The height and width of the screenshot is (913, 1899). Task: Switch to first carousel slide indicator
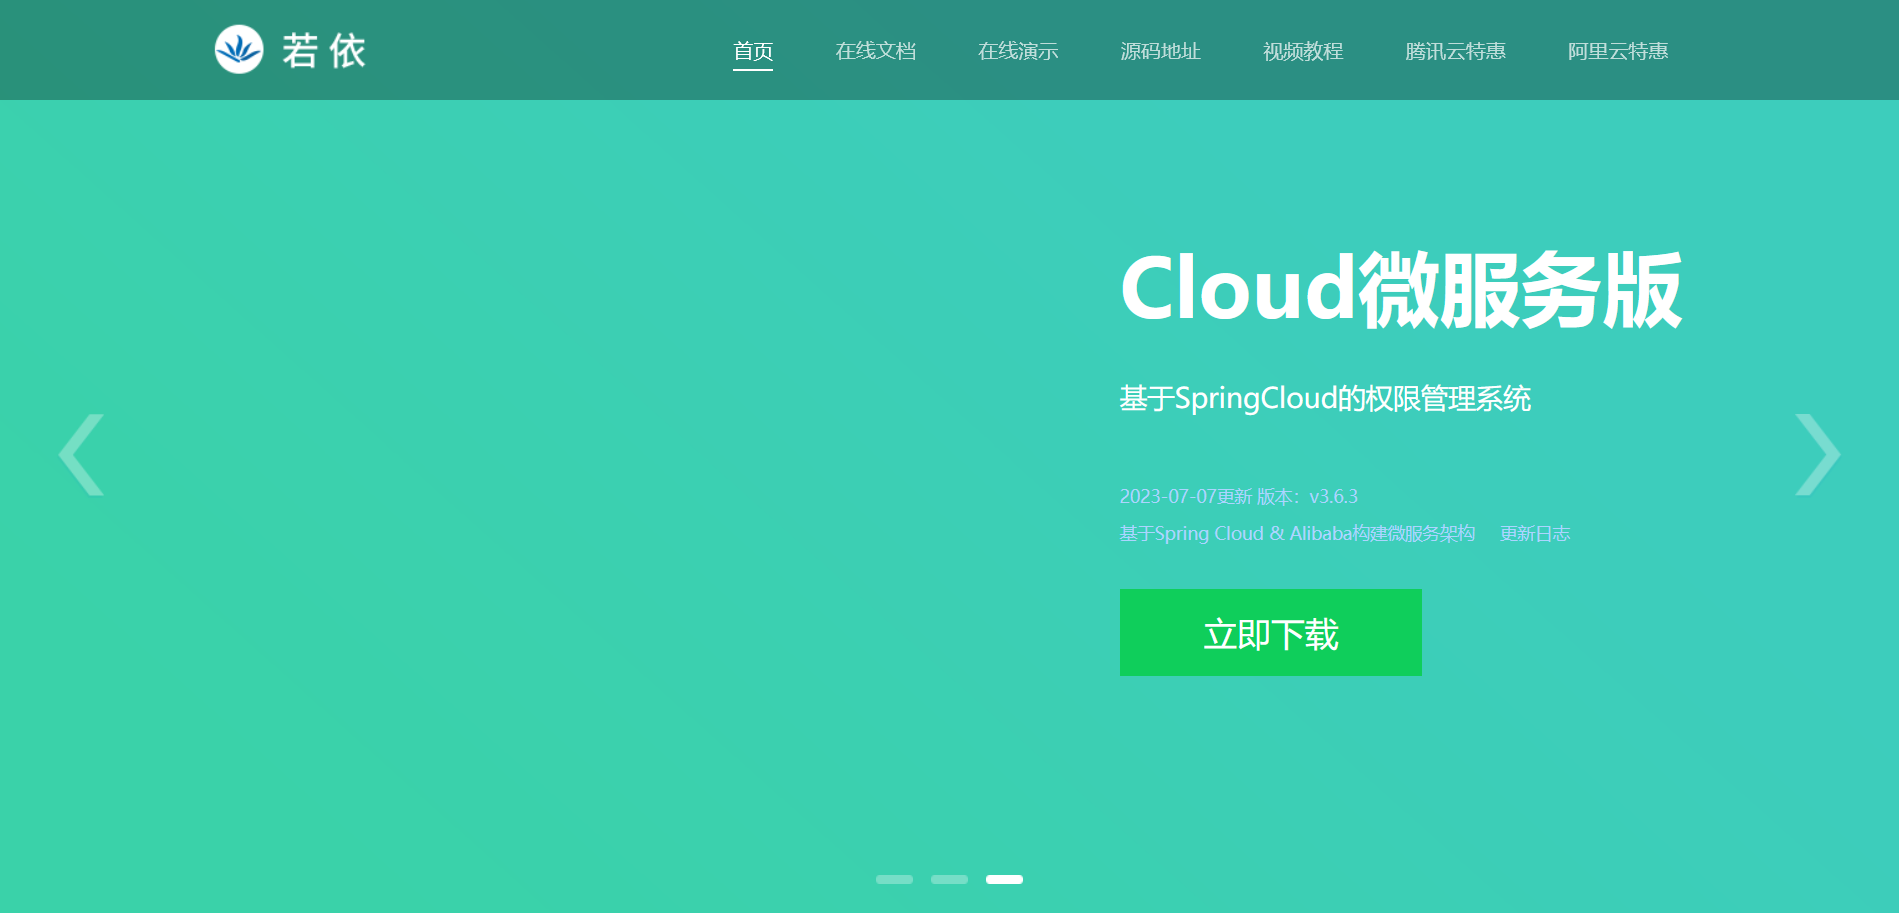coord(894,880)
